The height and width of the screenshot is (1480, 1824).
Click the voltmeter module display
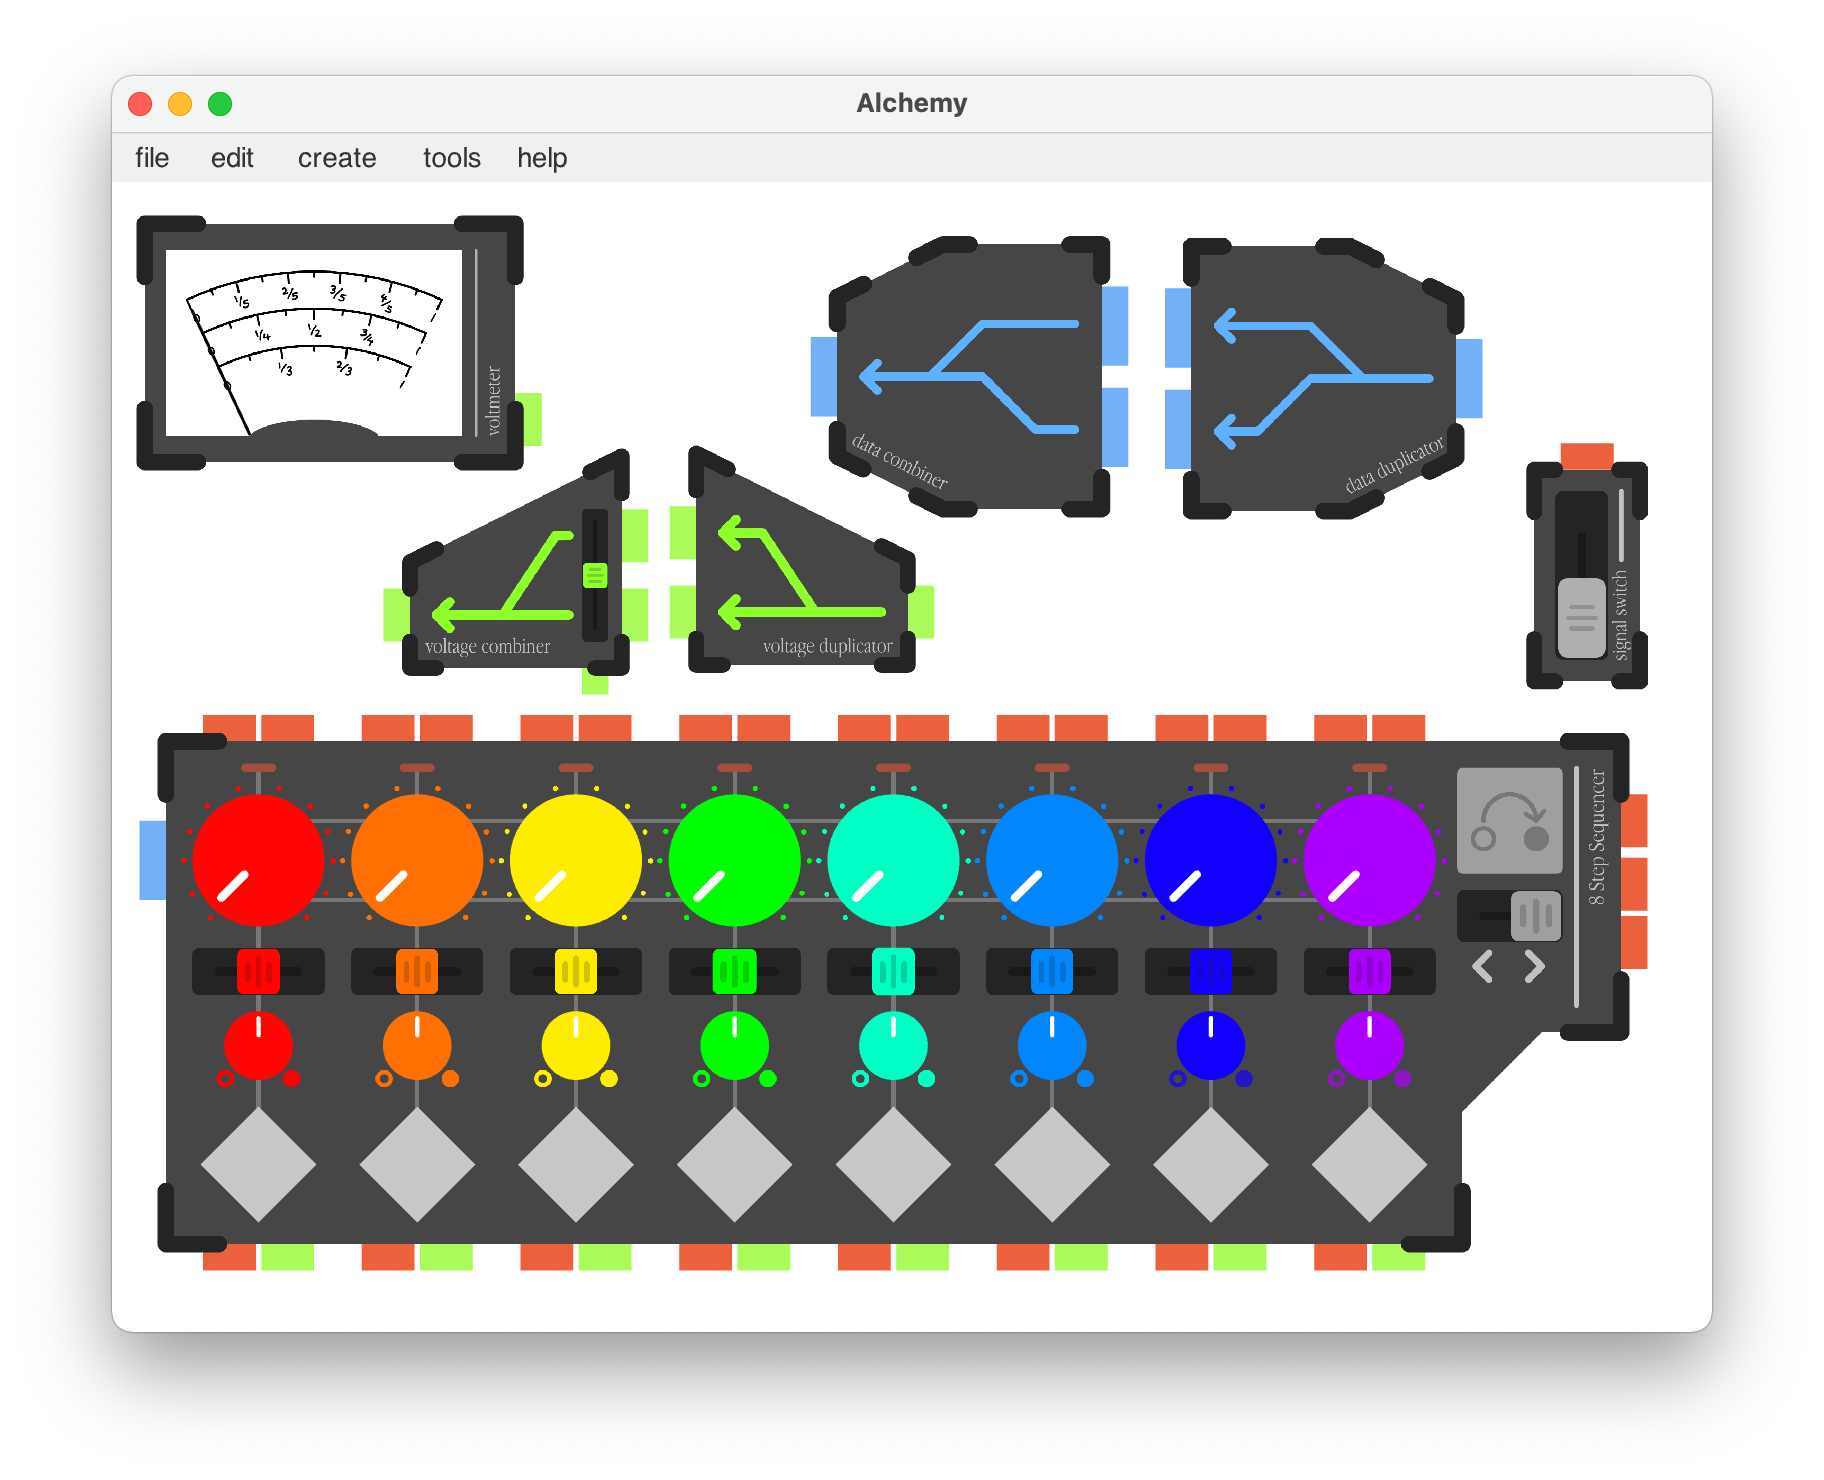click(x=314, y=342)
